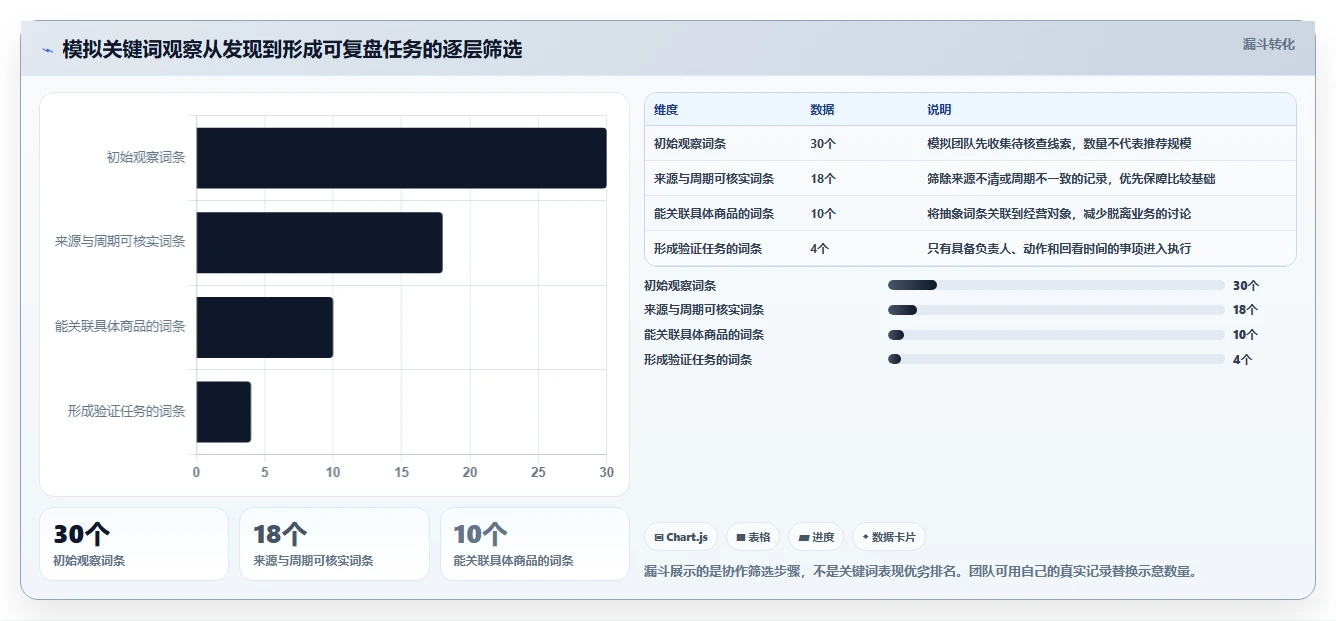Viewport: 1336px width, 621px height.
Task: Click the 形成验证任务的词条 bar in the chart
Action: click(223, 411)
